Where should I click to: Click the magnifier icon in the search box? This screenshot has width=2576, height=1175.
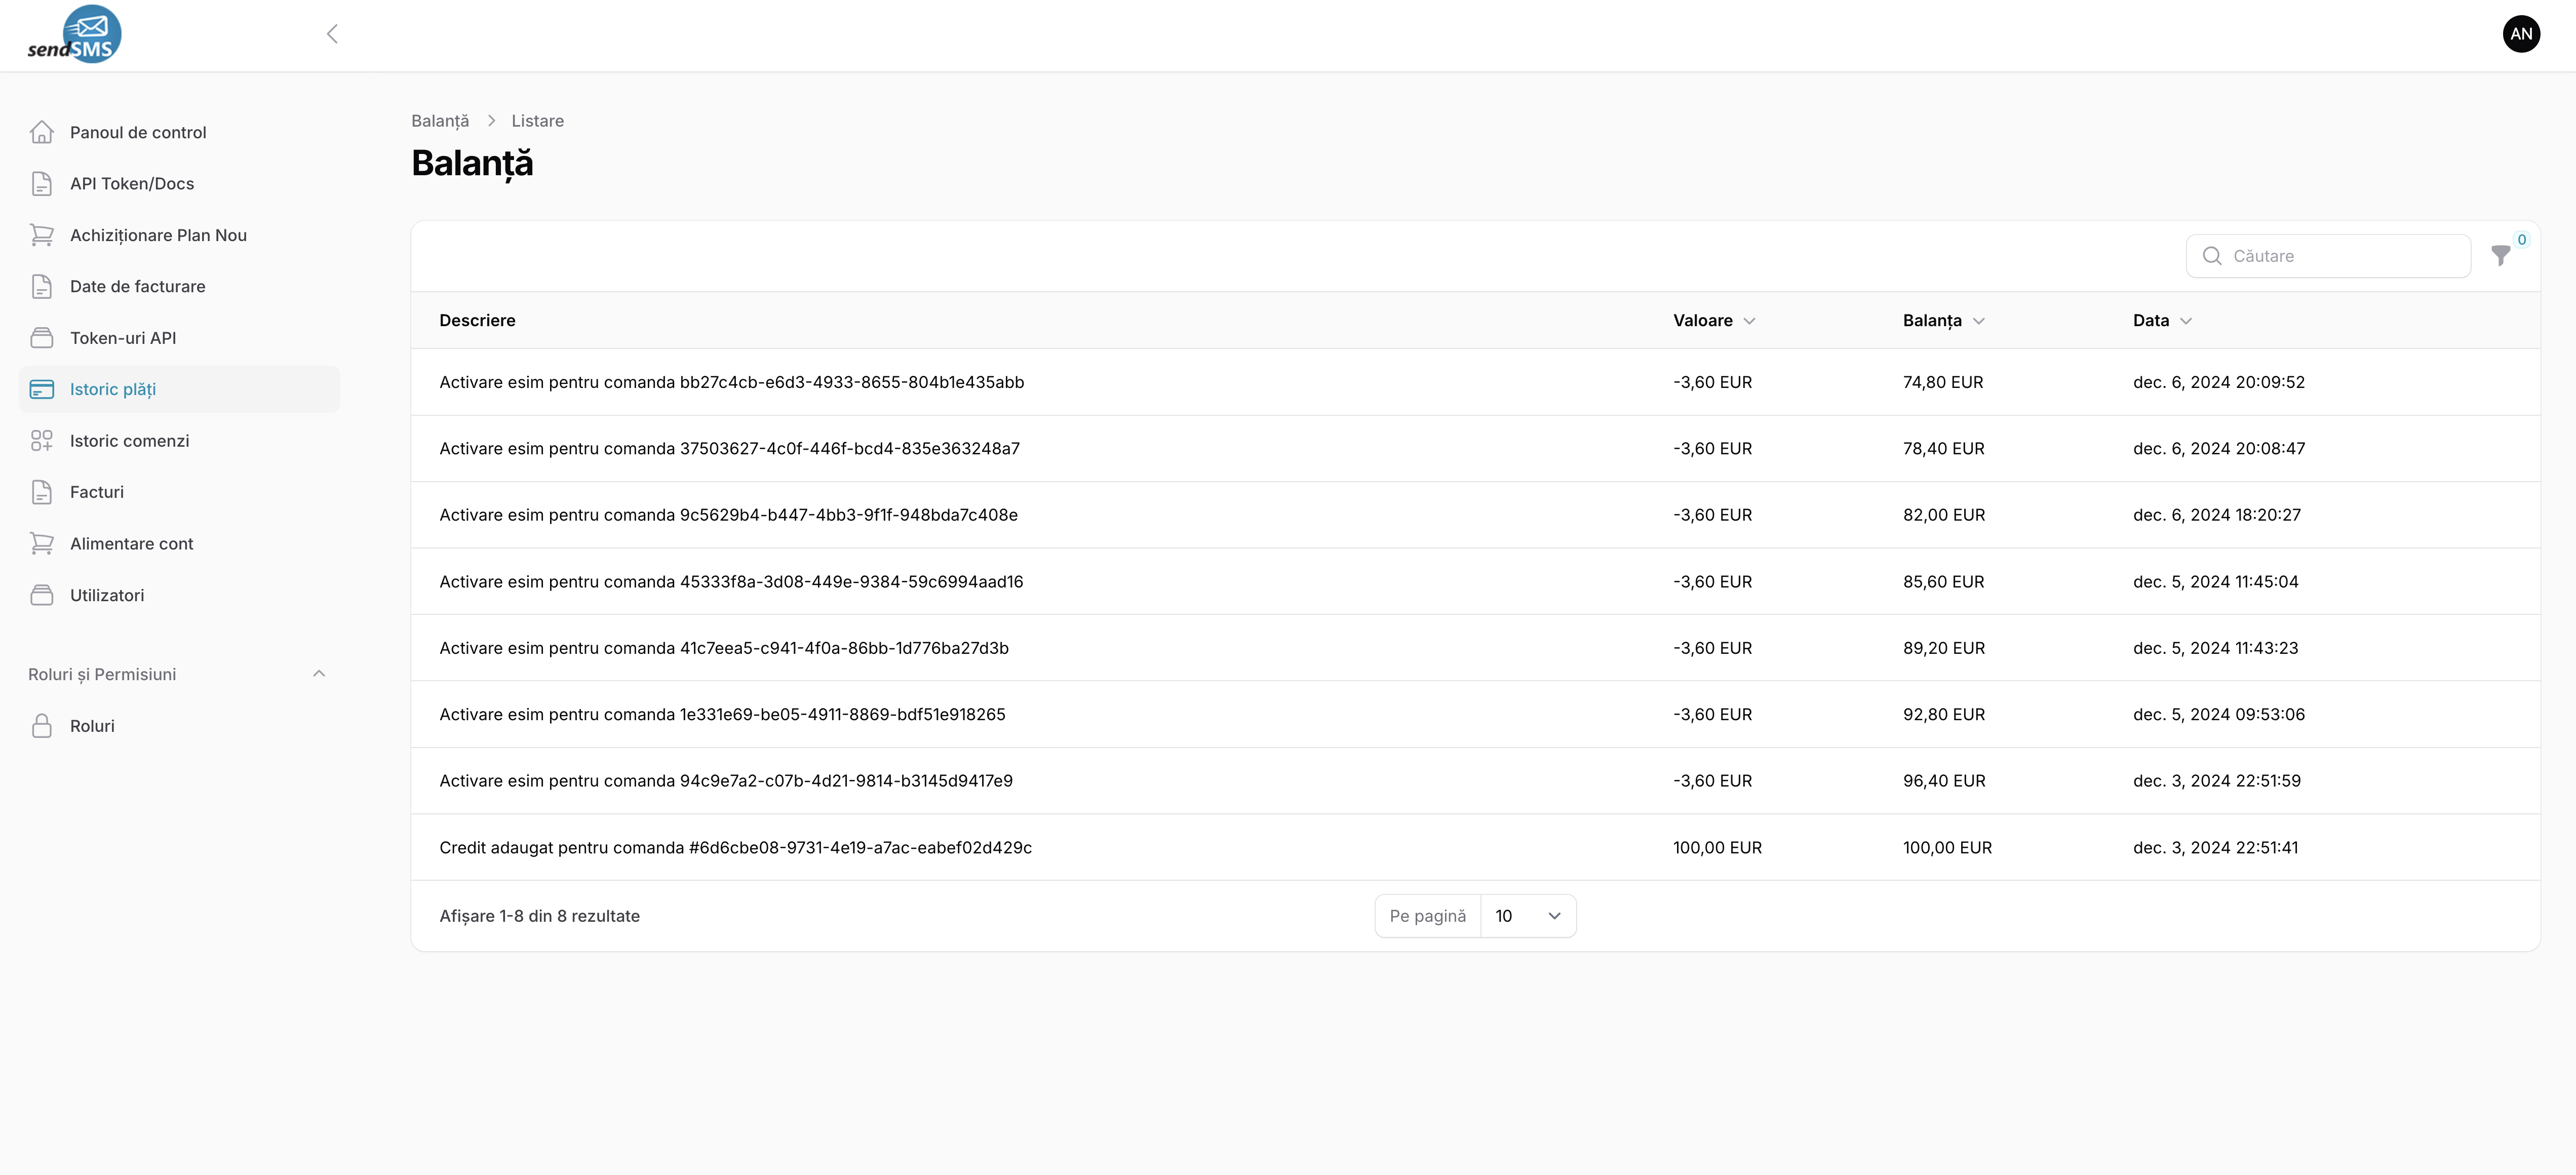[x=2212, y=256]
